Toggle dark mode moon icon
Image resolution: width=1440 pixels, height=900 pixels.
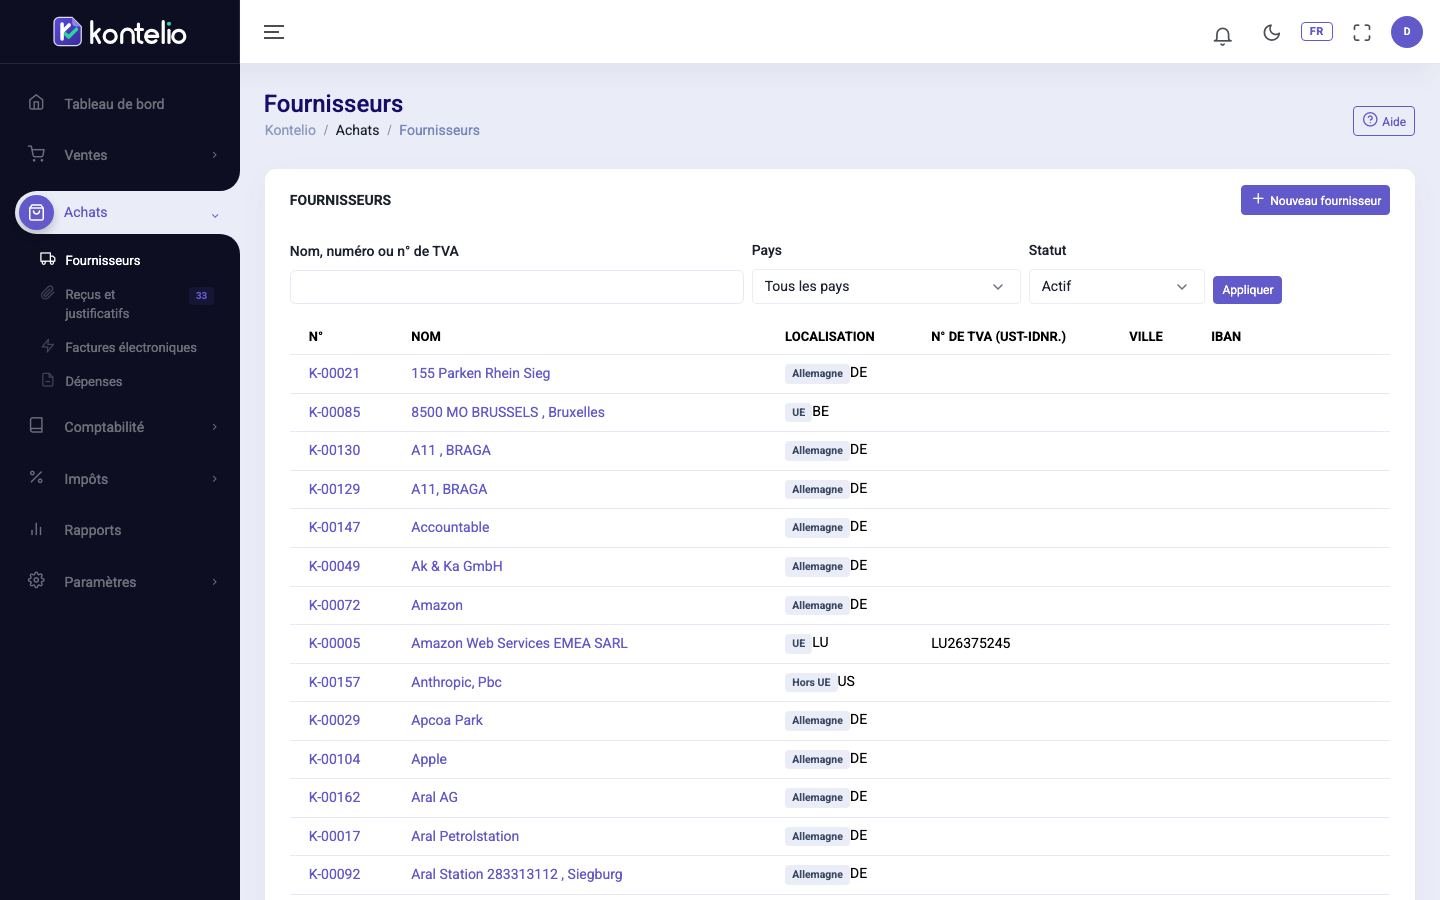pos(1271,32)
